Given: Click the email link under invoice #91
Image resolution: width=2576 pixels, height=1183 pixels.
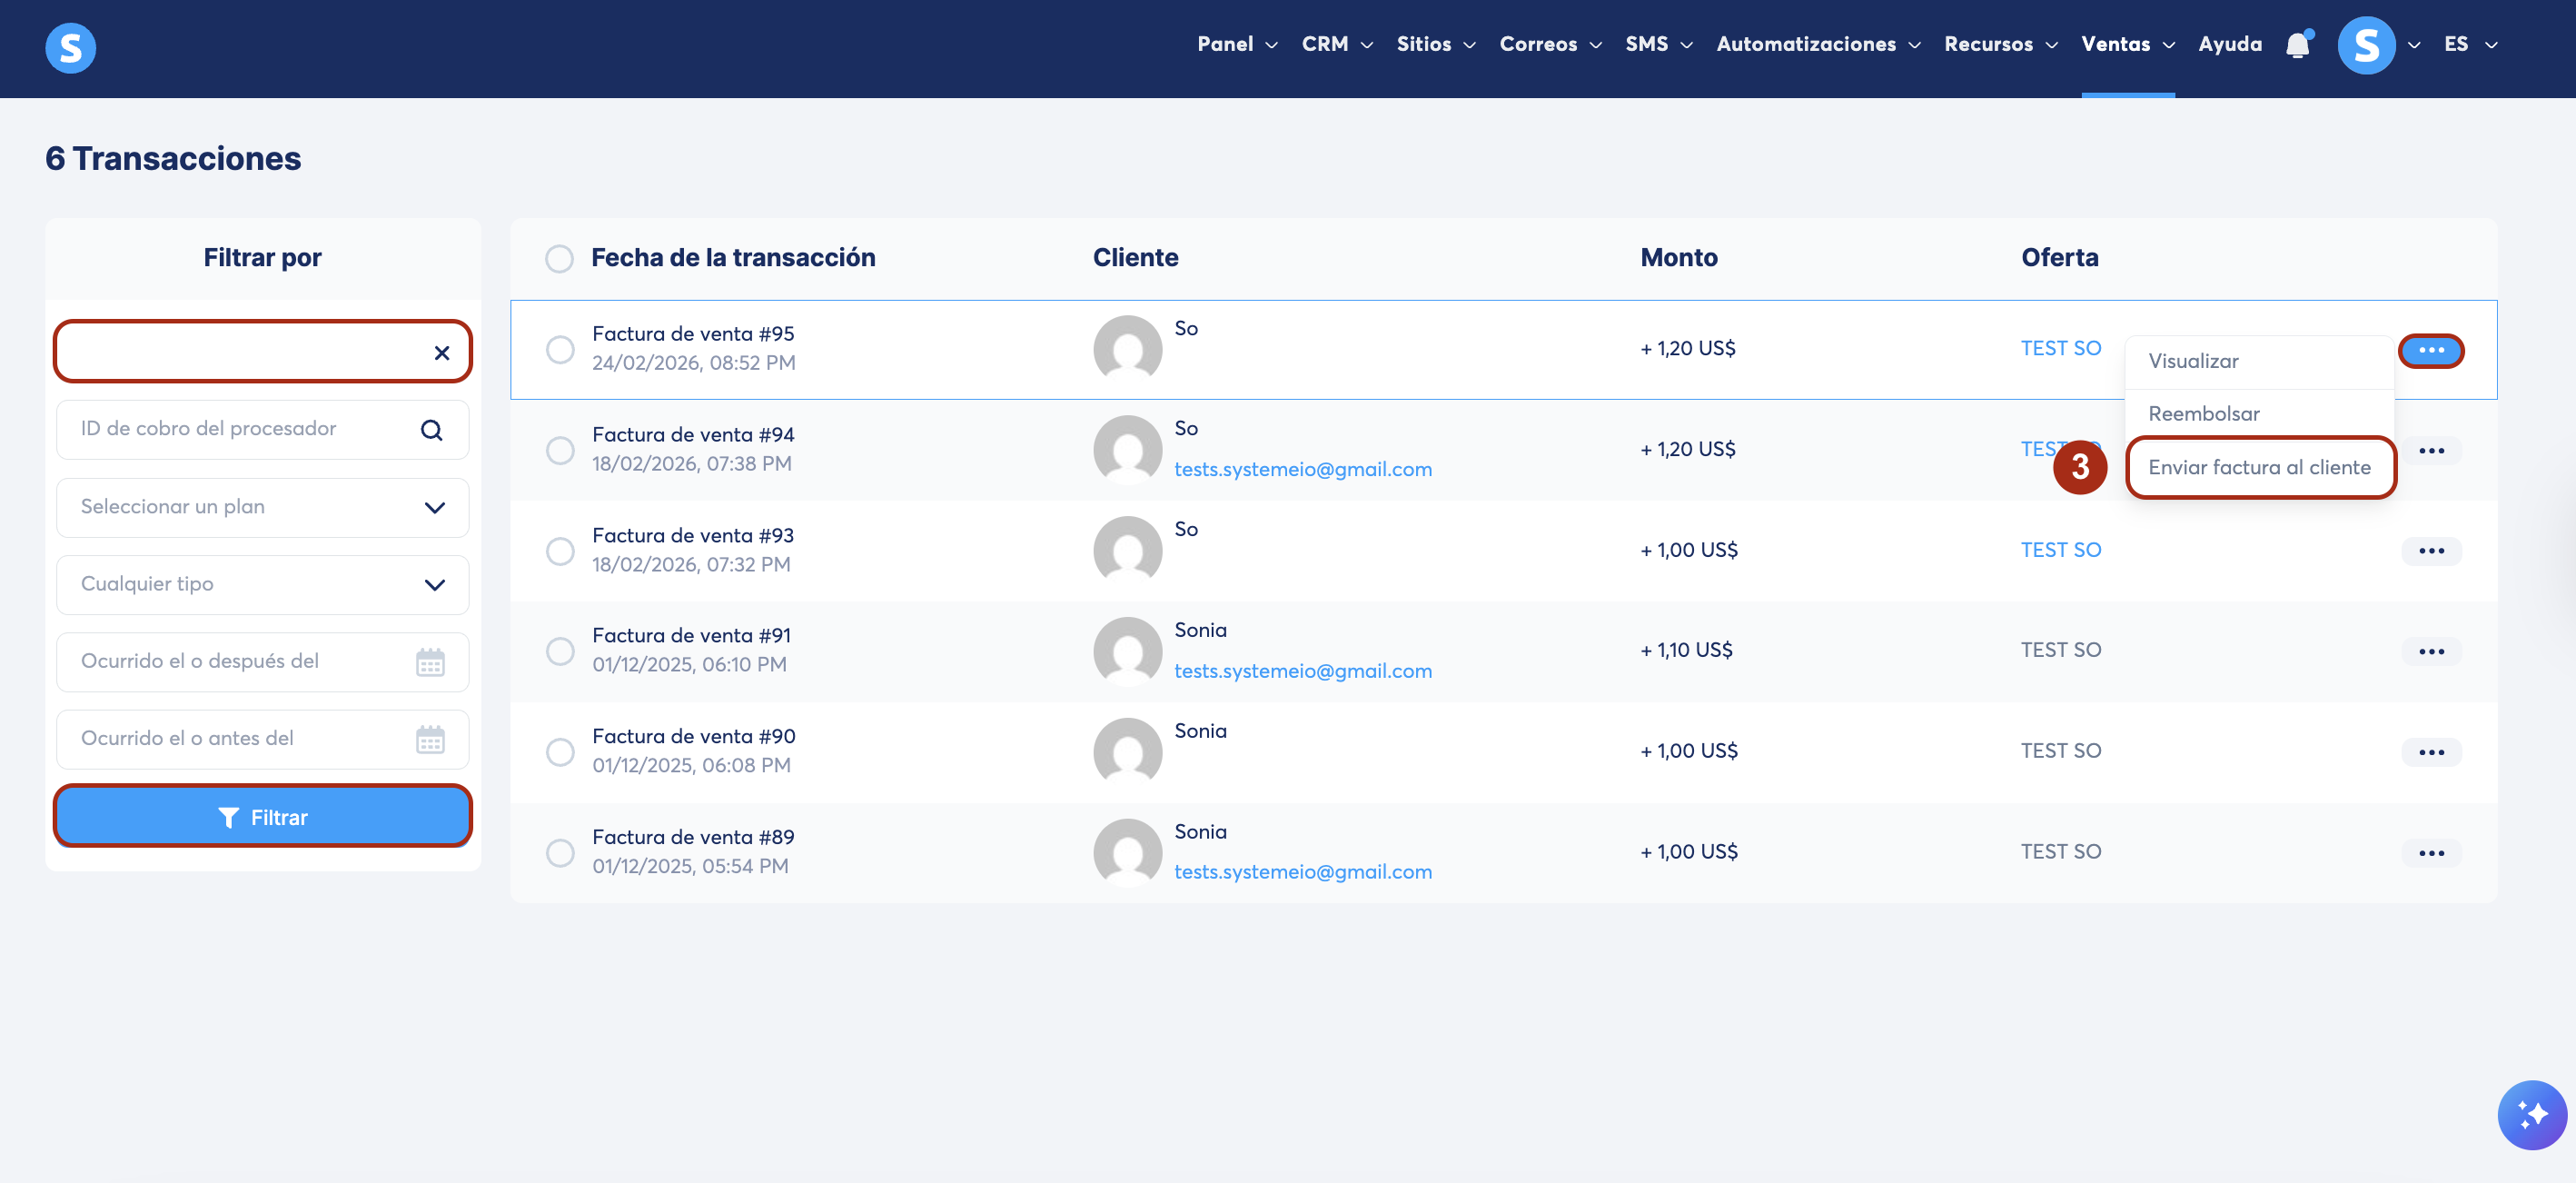Looking at the screenshot, I should (x=1302, y=671).
